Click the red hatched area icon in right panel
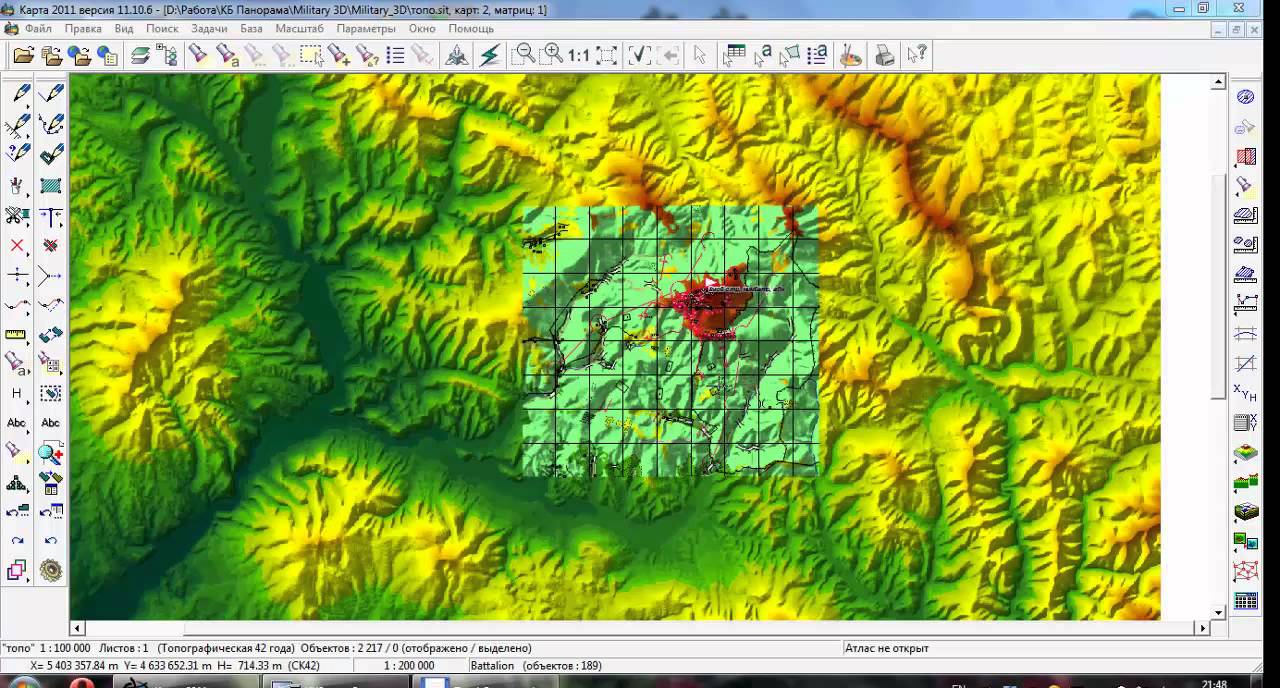The height and width of the screenshot is (688, 1280). (x=1245, y=156)
